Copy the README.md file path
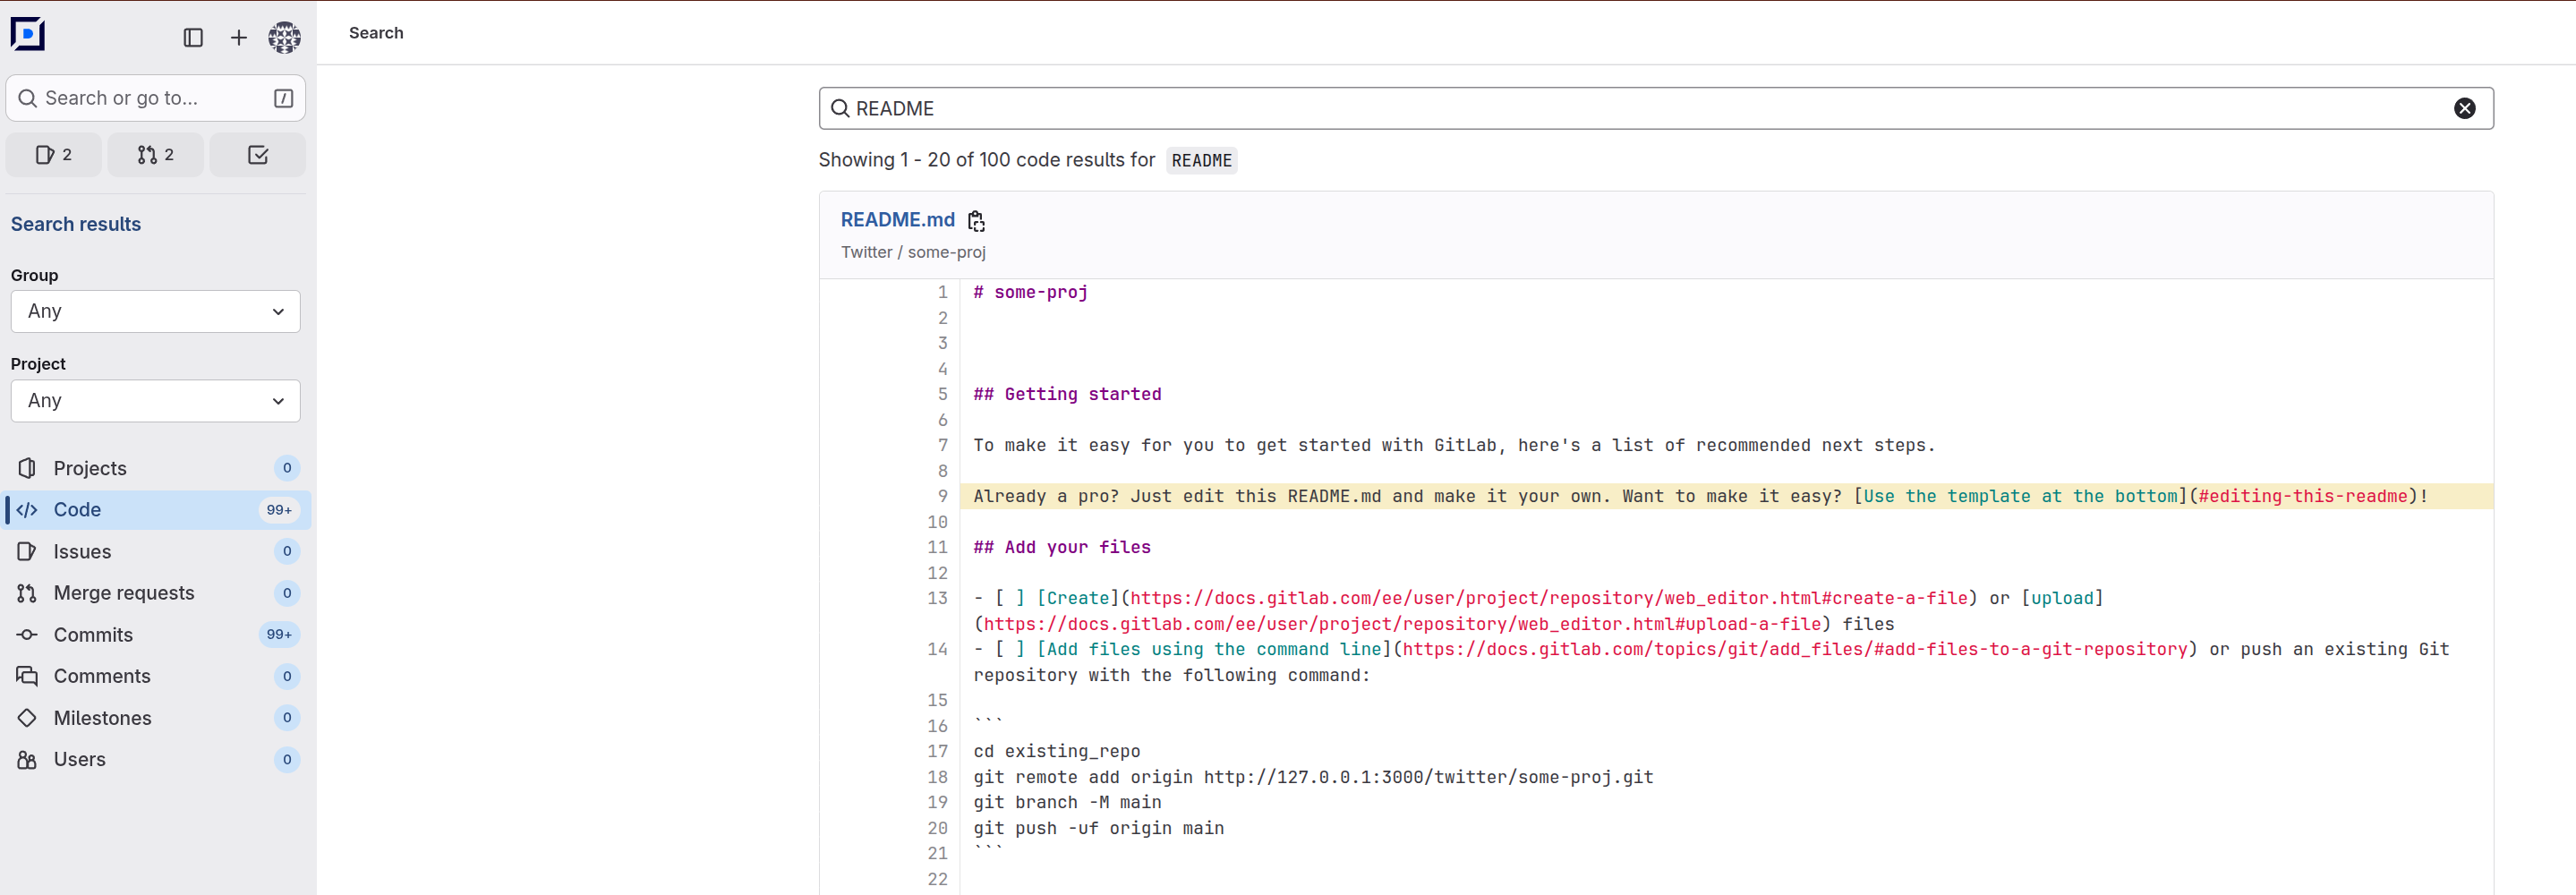The width and height of the screenshot is (2576, 895). tap(976, 221)
